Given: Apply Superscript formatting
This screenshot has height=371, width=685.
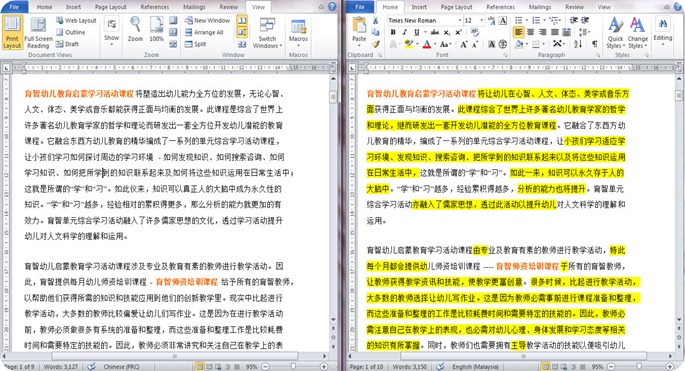Looking at the screenshot, I should click(458, 32).
